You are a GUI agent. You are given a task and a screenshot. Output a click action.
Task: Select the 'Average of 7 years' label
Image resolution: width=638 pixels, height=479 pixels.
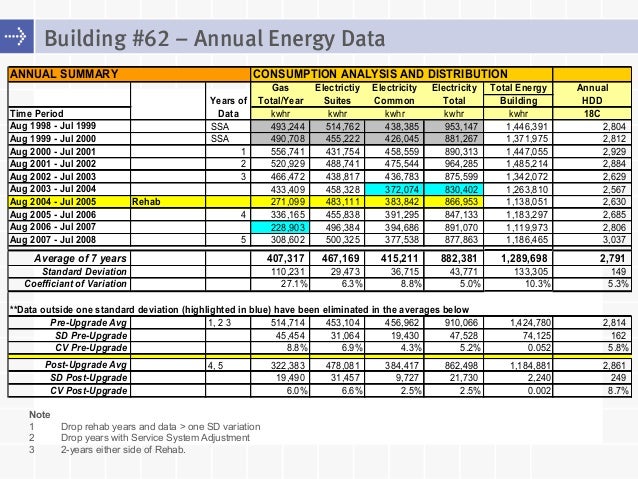(80, 258)
